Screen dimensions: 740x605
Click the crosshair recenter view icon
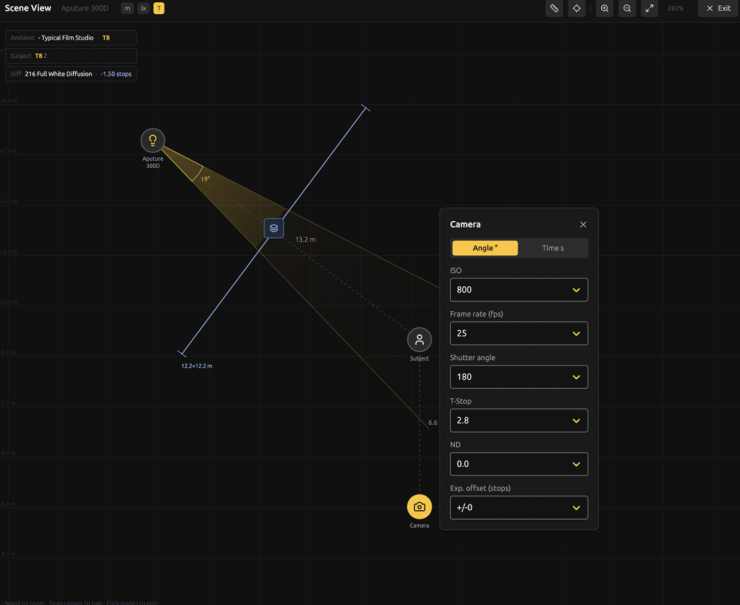(x=577, y=8)
